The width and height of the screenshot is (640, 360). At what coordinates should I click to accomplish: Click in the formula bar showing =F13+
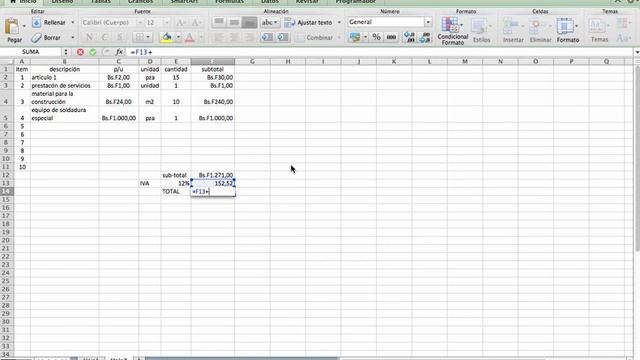click(x=380, y=52)
